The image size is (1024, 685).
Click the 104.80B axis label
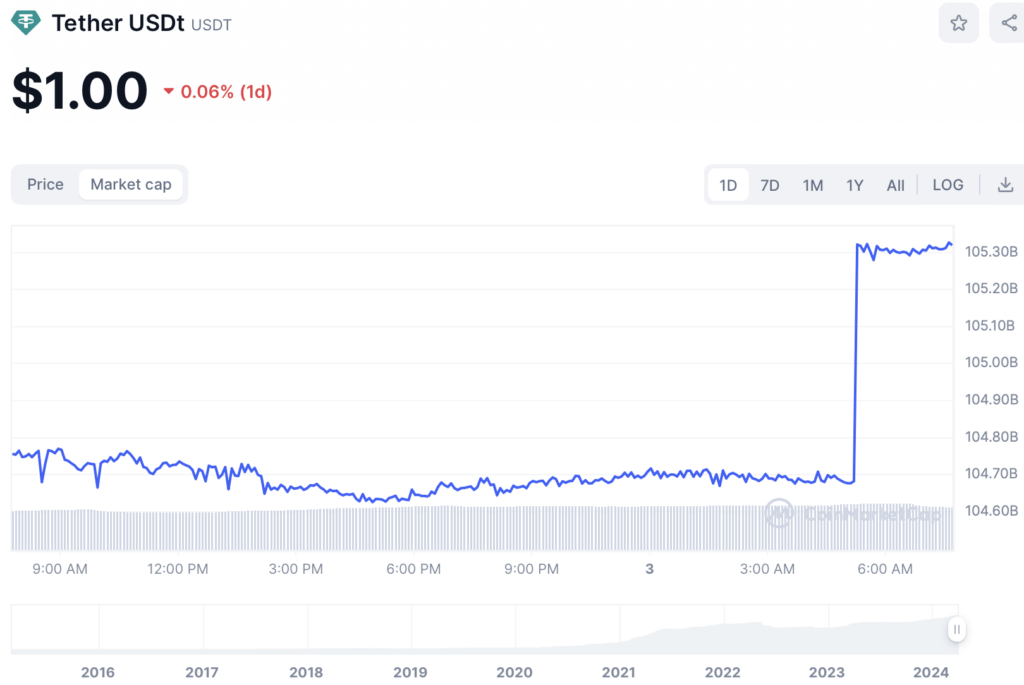pos(991,437)
